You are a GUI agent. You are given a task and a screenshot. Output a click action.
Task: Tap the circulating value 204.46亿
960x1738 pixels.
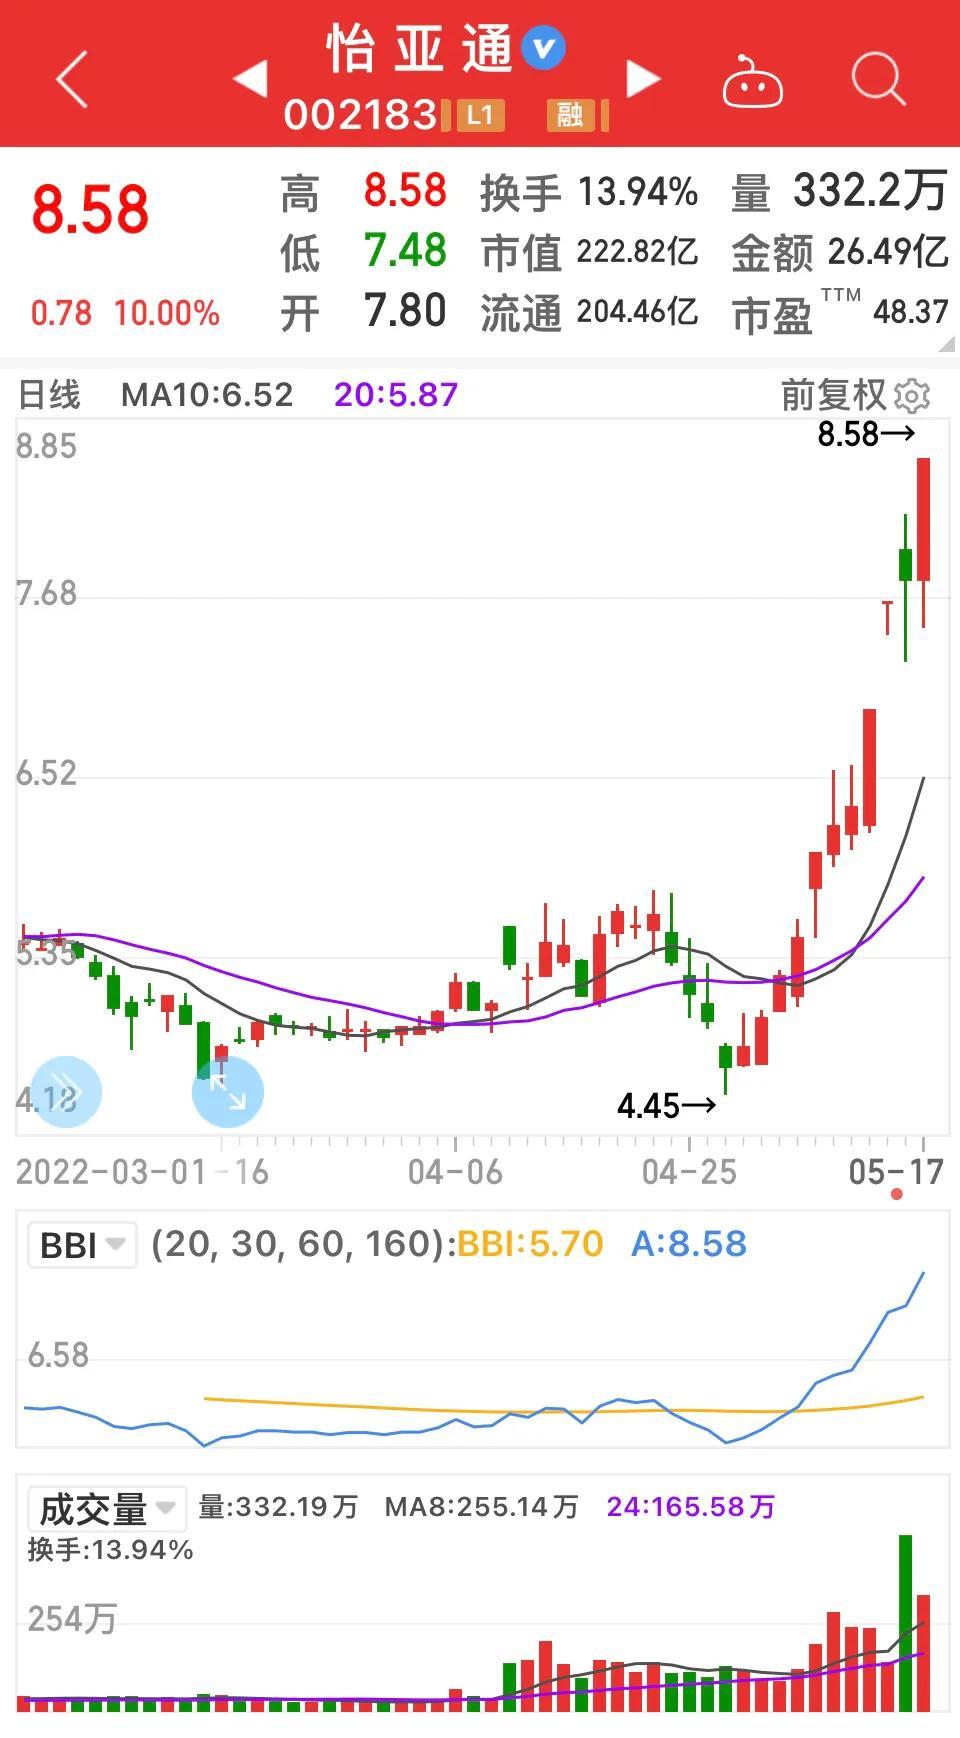coord(637,312)
